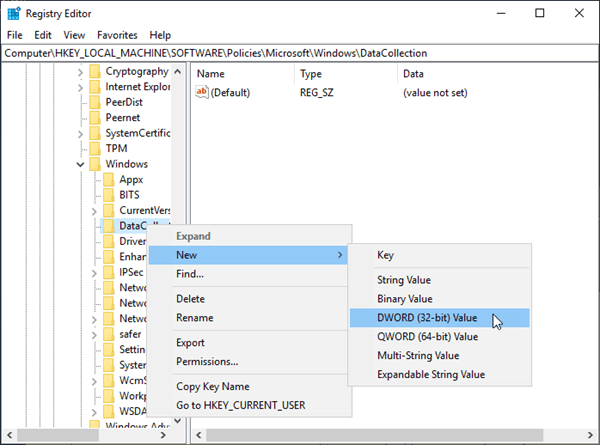Expand the Internet Explorer key
The image size is (600, 445).
pos(80,88)
